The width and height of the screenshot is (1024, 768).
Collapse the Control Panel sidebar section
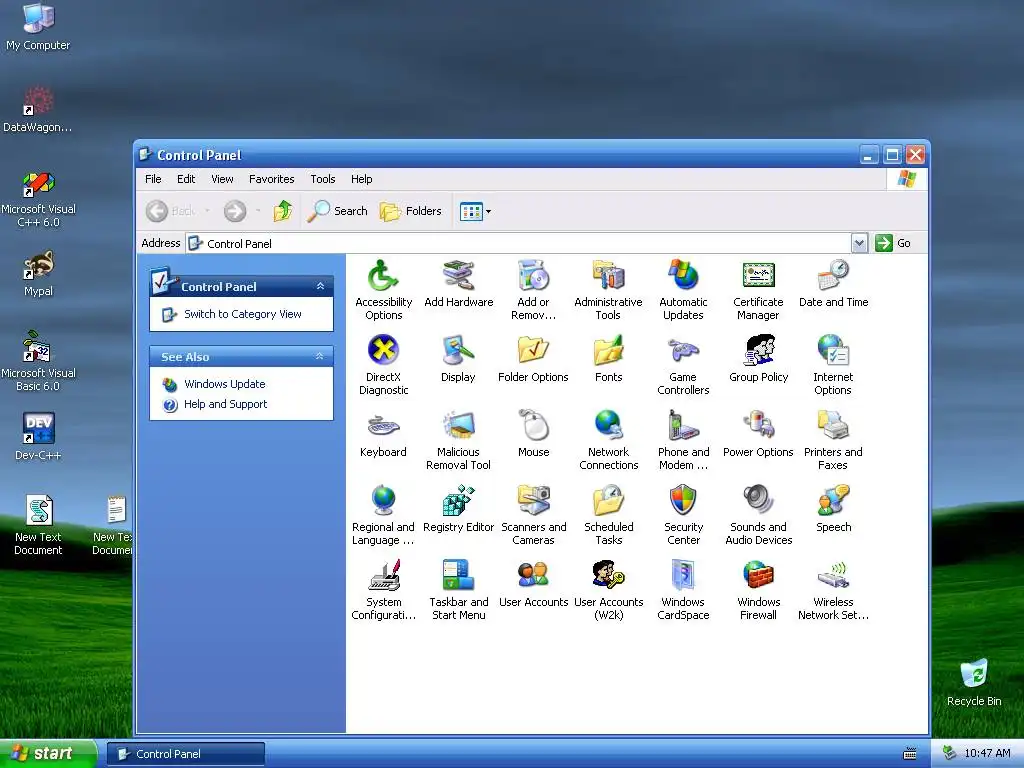coord(320,286)
